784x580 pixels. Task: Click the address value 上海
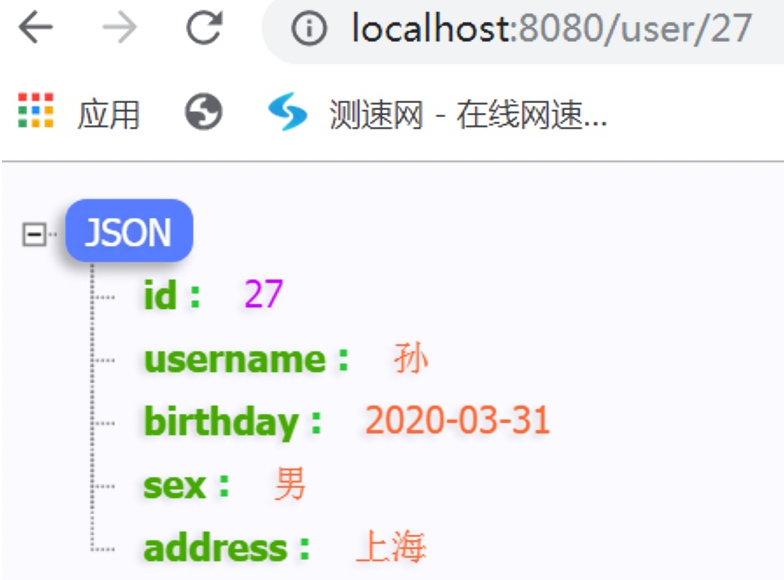[391, 547]
